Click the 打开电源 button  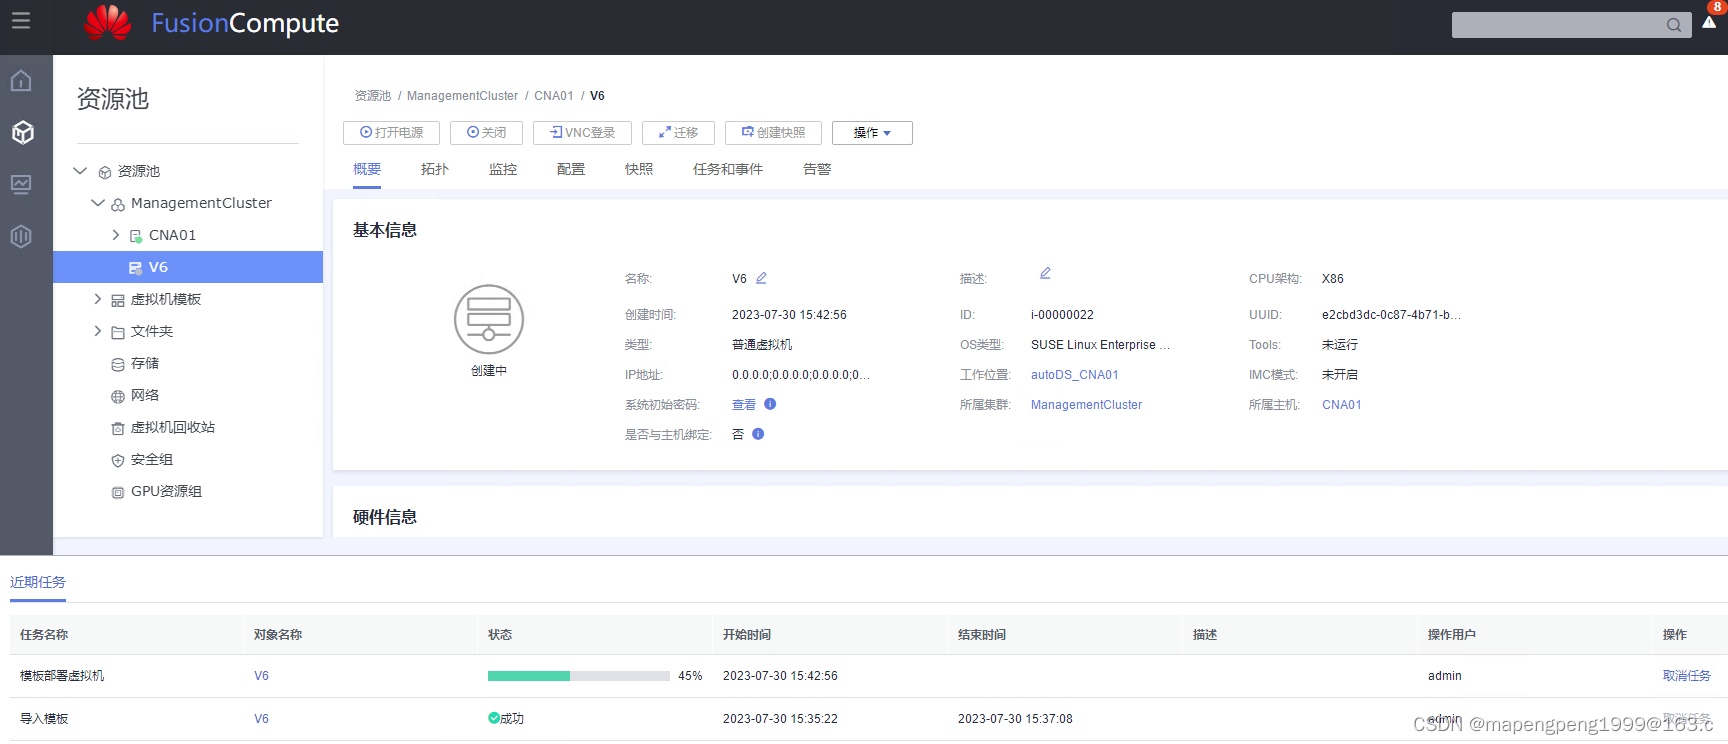click(391, 133)
